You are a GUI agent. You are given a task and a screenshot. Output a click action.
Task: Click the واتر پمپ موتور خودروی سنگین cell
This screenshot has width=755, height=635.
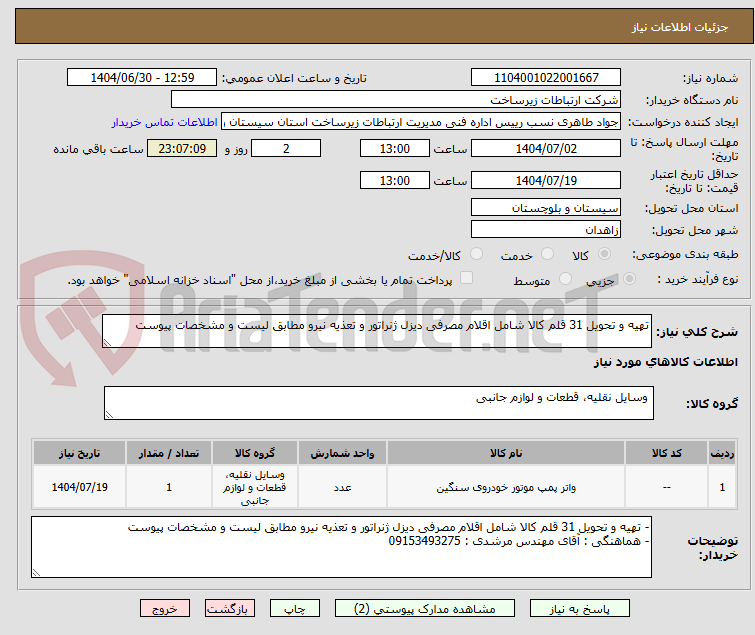point(506,487)
